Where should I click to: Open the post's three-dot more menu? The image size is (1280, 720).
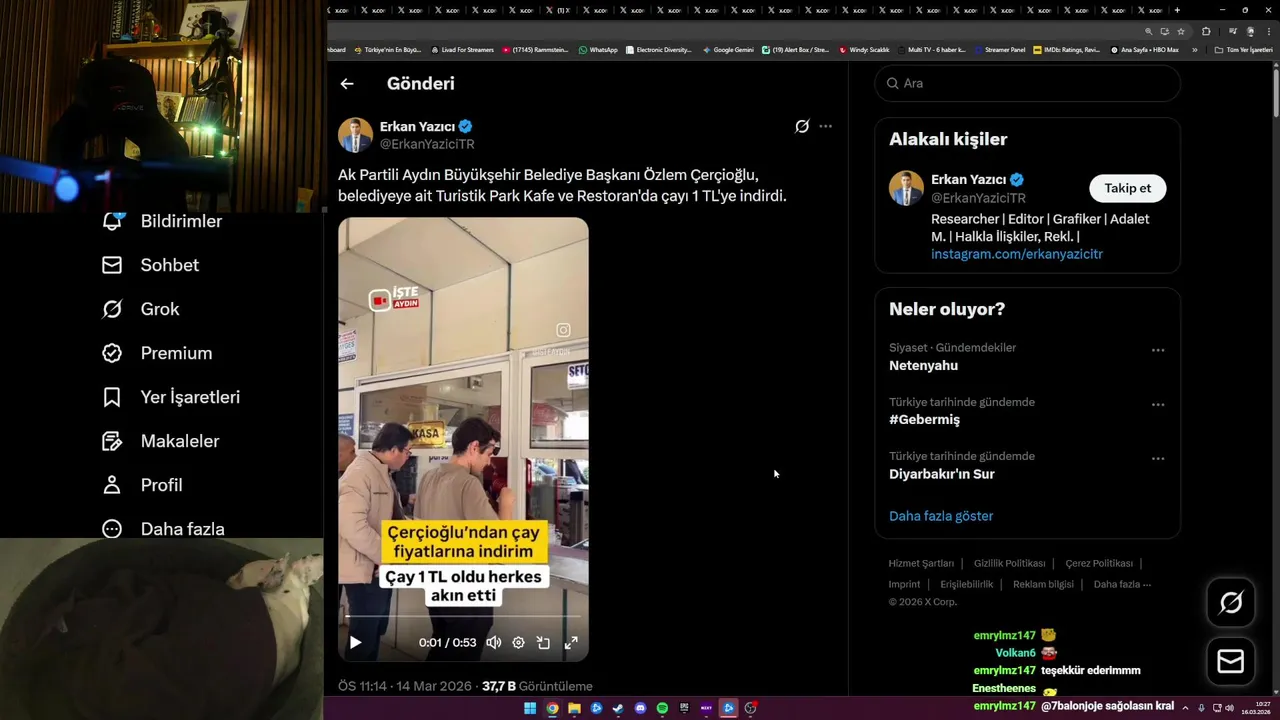point(825,126)
